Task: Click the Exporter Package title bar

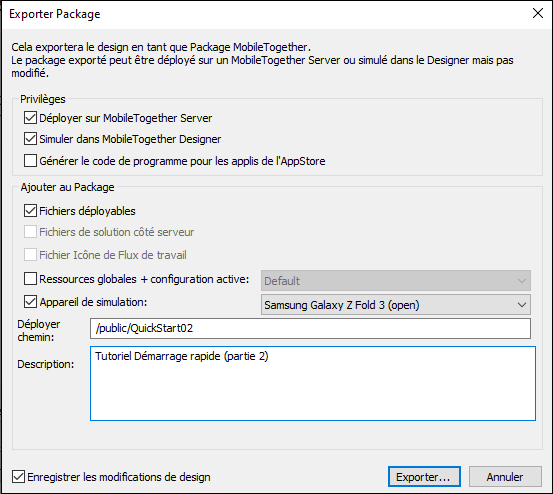Action: click(x=265, y=14)
